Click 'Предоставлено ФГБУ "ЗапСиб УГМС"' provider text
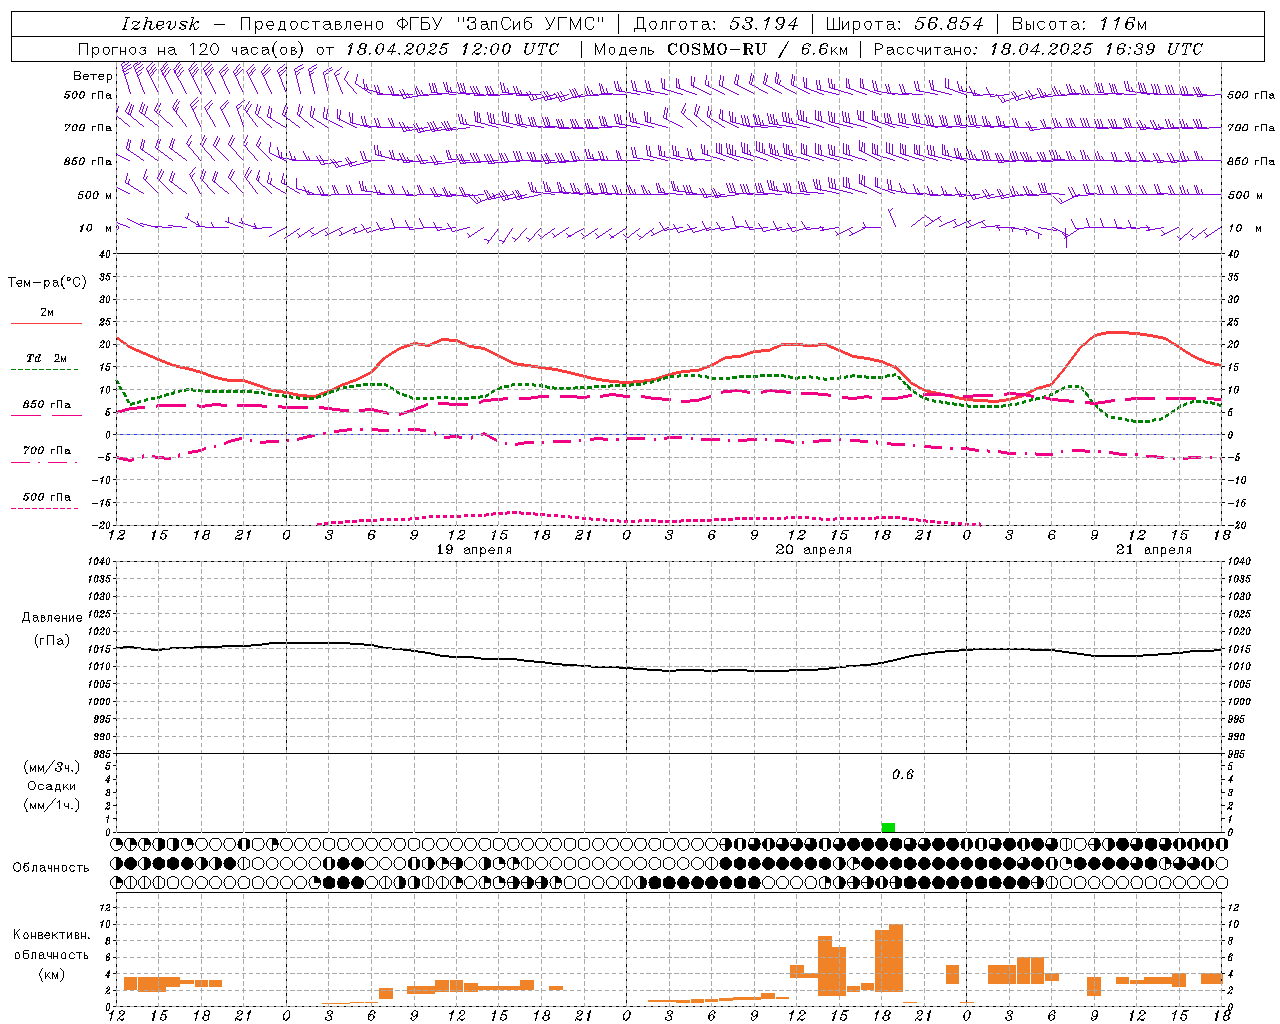1280x1024 pixels. (422, 23)
